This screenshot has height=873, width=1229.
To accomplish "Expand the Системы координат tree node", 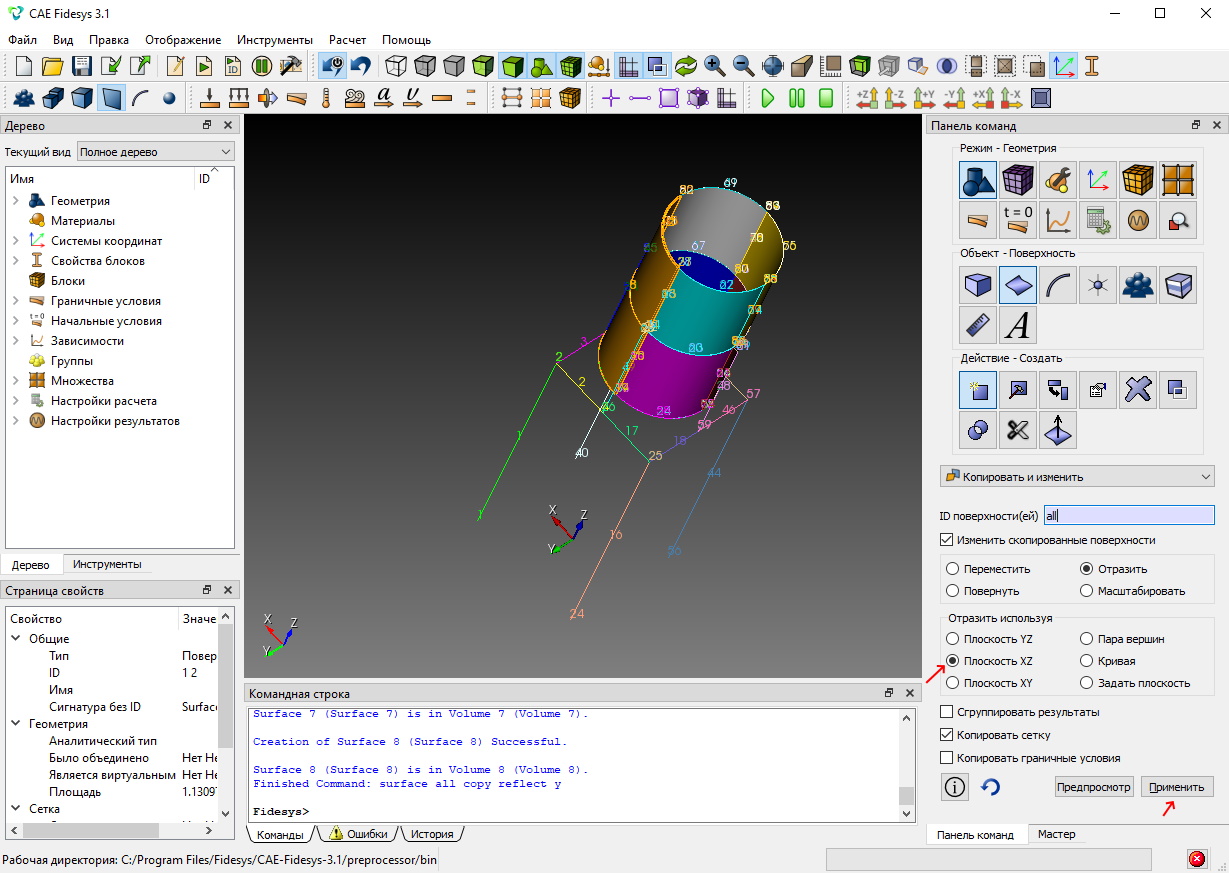I will coord(16,241).
